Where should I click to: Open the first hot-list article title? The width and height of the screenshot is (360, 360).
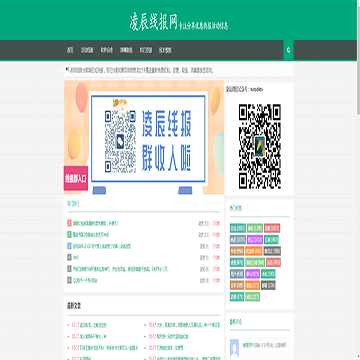click(96, 224)
